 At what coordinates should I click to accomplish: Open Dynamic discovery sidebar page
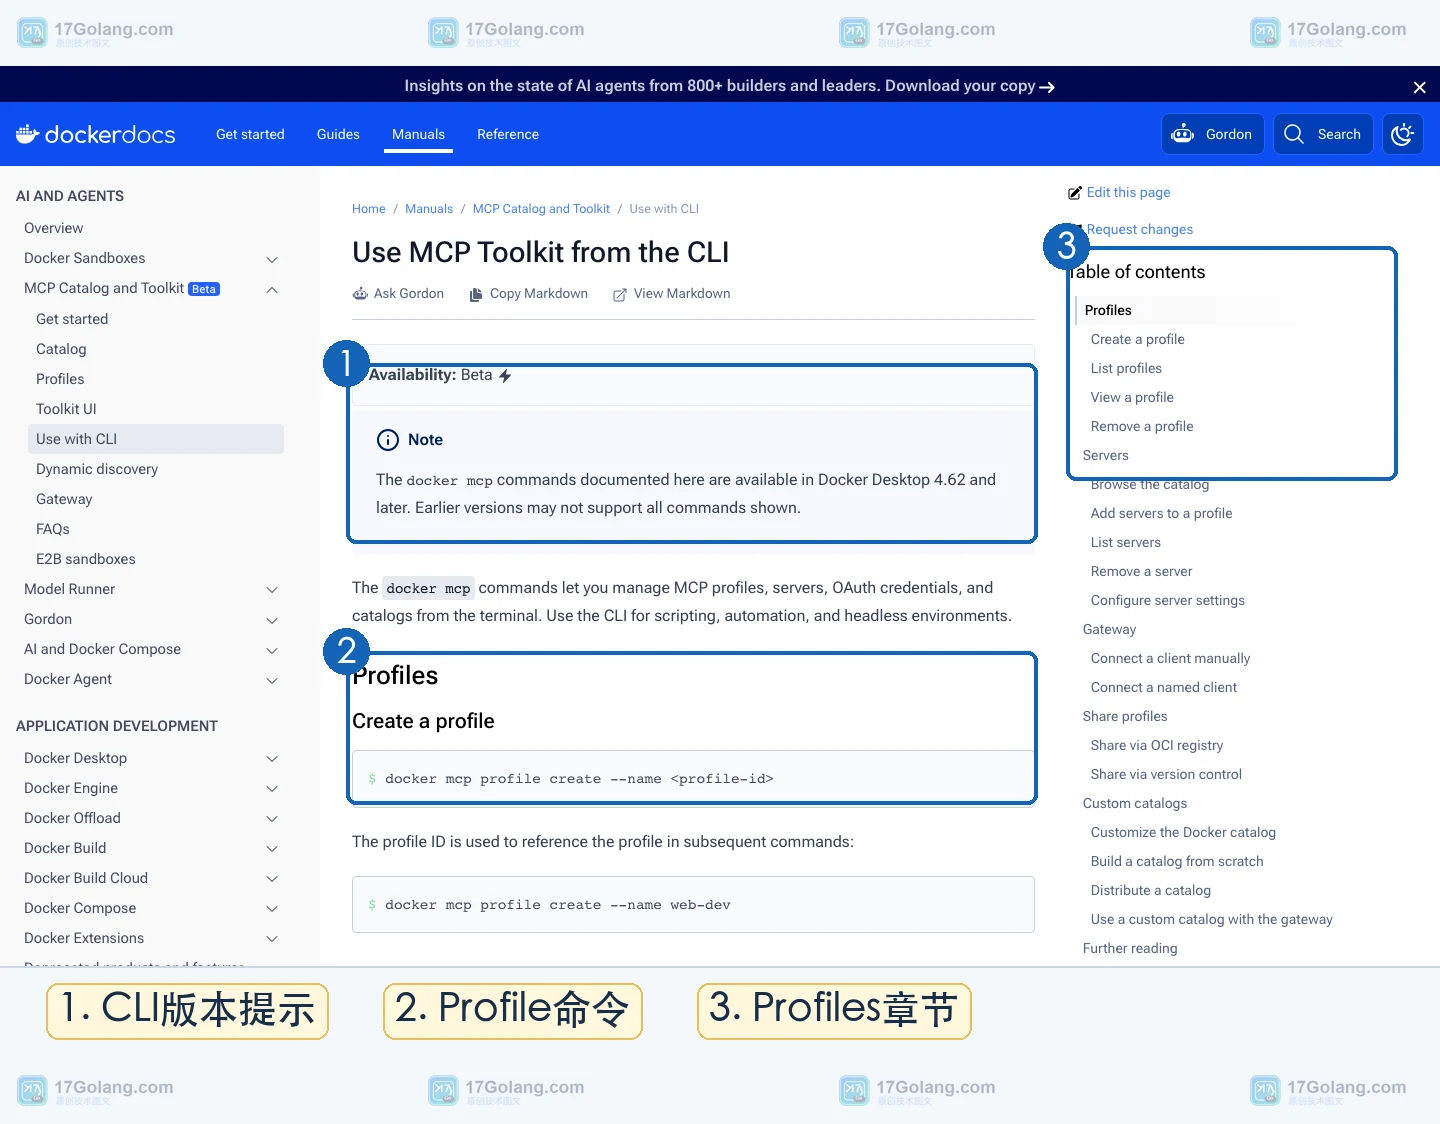[97, 469]
